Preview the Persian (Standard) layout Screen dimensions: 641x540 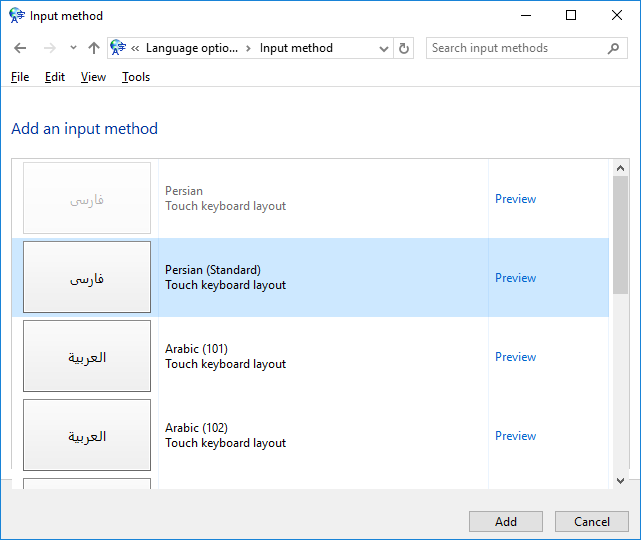[x=515, y=278]
